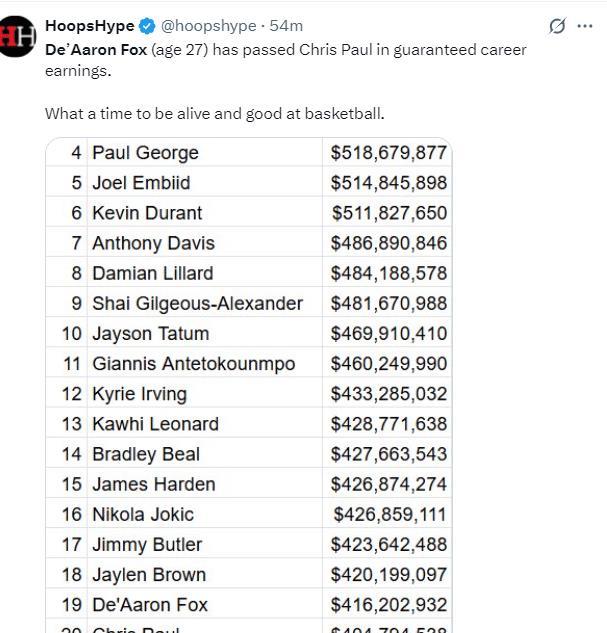The width and height of the screenshot is (607, 633).
Task: Open the career earnings table image
Action: click(x=249, y=385)
